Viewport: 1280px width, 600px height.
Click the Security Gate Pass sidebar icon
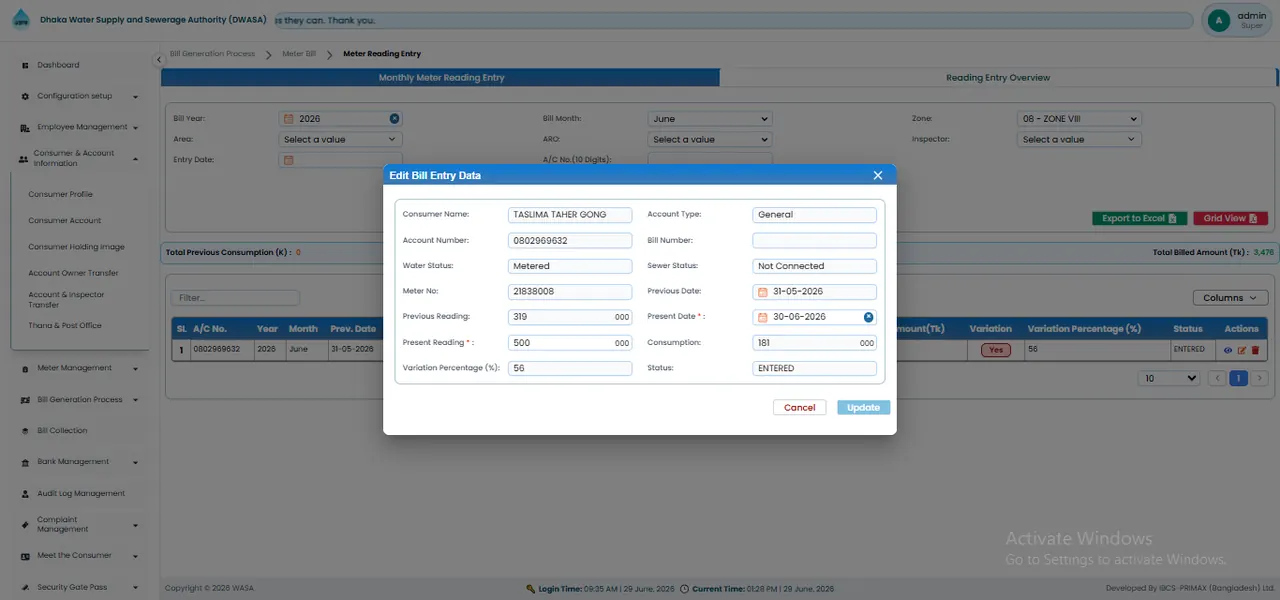25,588
